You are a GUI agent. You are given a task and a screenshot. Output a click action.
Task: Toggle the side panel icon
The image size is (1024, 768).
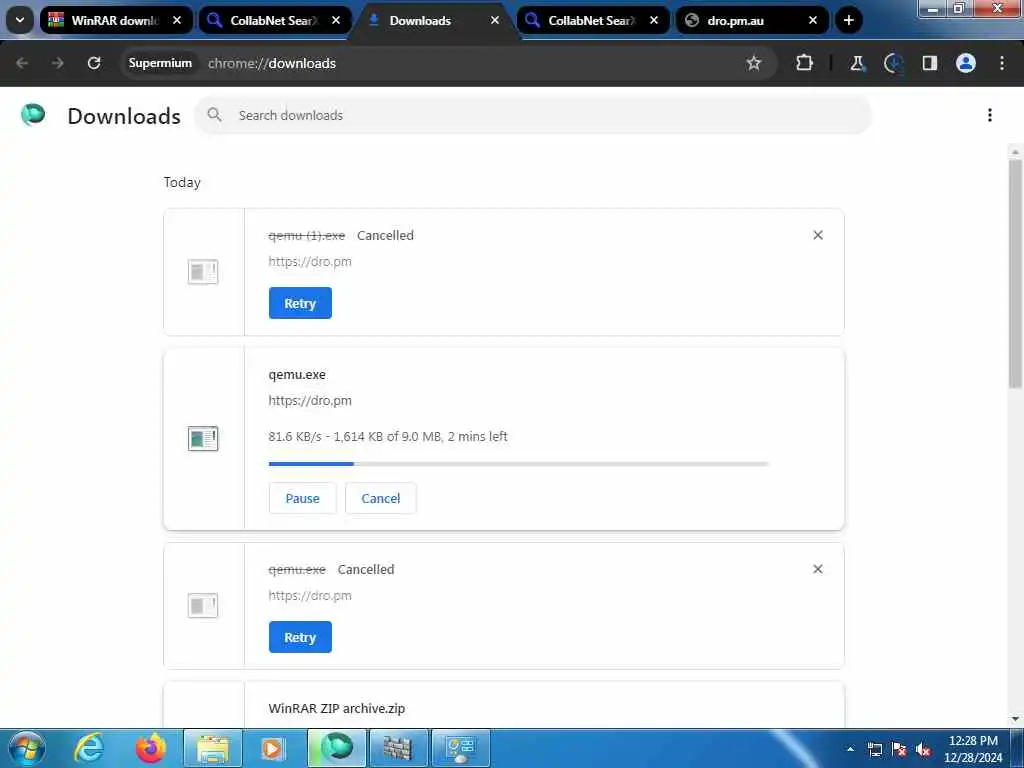(x=929, y=63)
